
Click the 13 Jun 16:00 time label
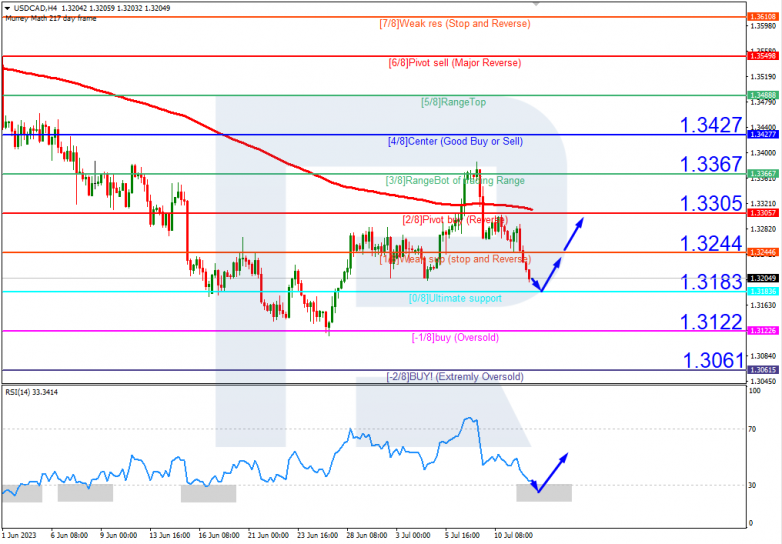170,536
